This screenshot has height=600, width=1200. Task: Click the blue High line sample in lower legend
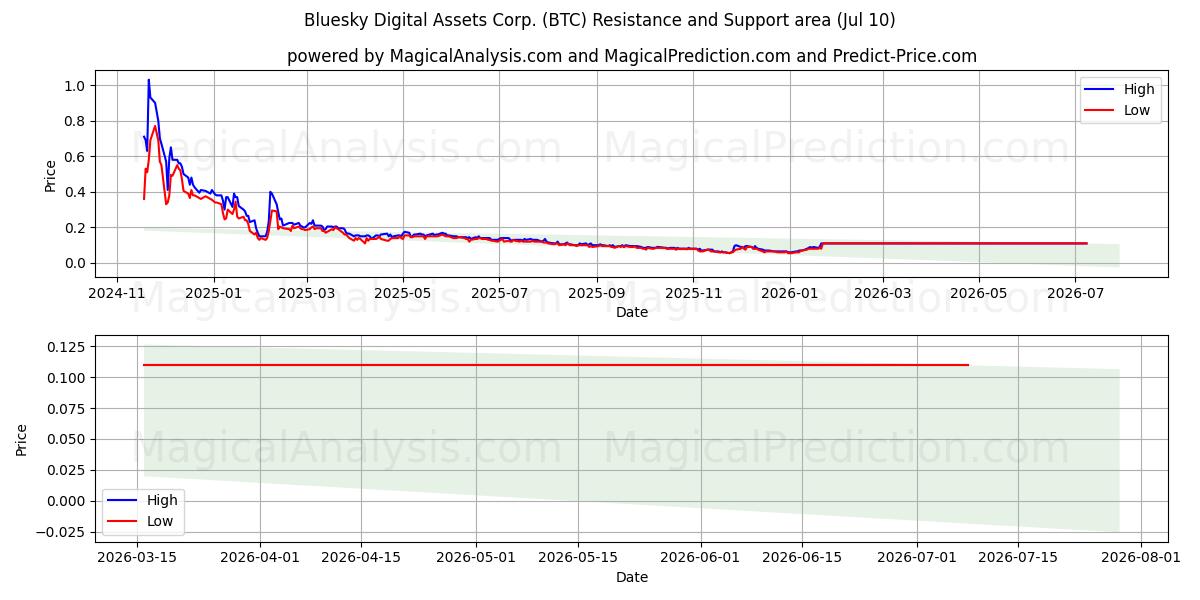click(x=123, y=501)
